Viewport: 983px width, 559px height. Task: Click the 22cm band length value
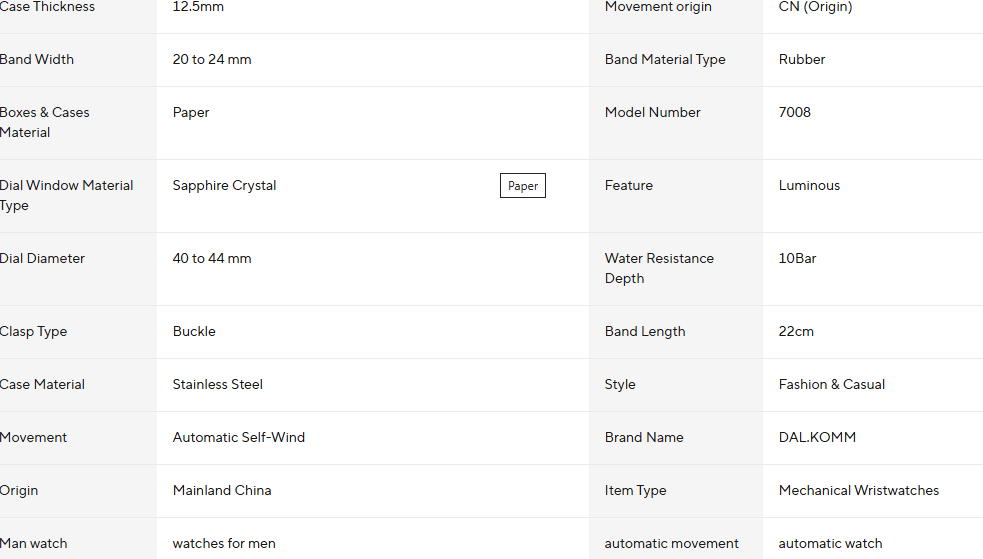coord(796,331)
